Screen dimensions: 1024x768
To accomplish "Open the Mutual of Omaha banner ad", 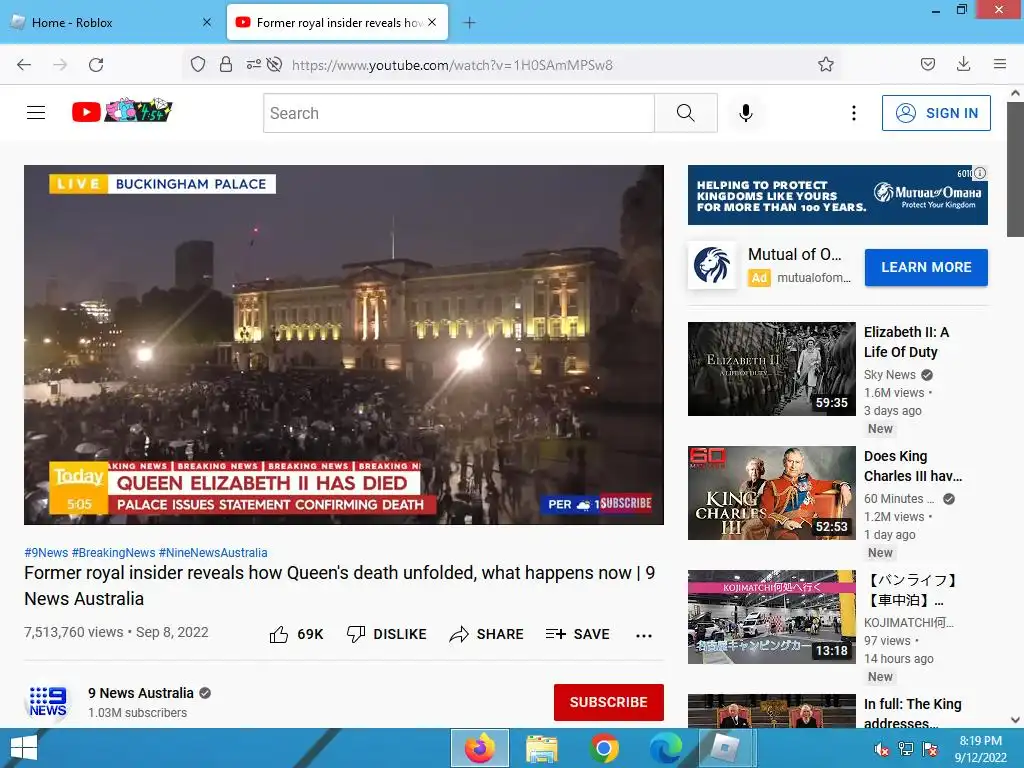I will tap(837, 195).
